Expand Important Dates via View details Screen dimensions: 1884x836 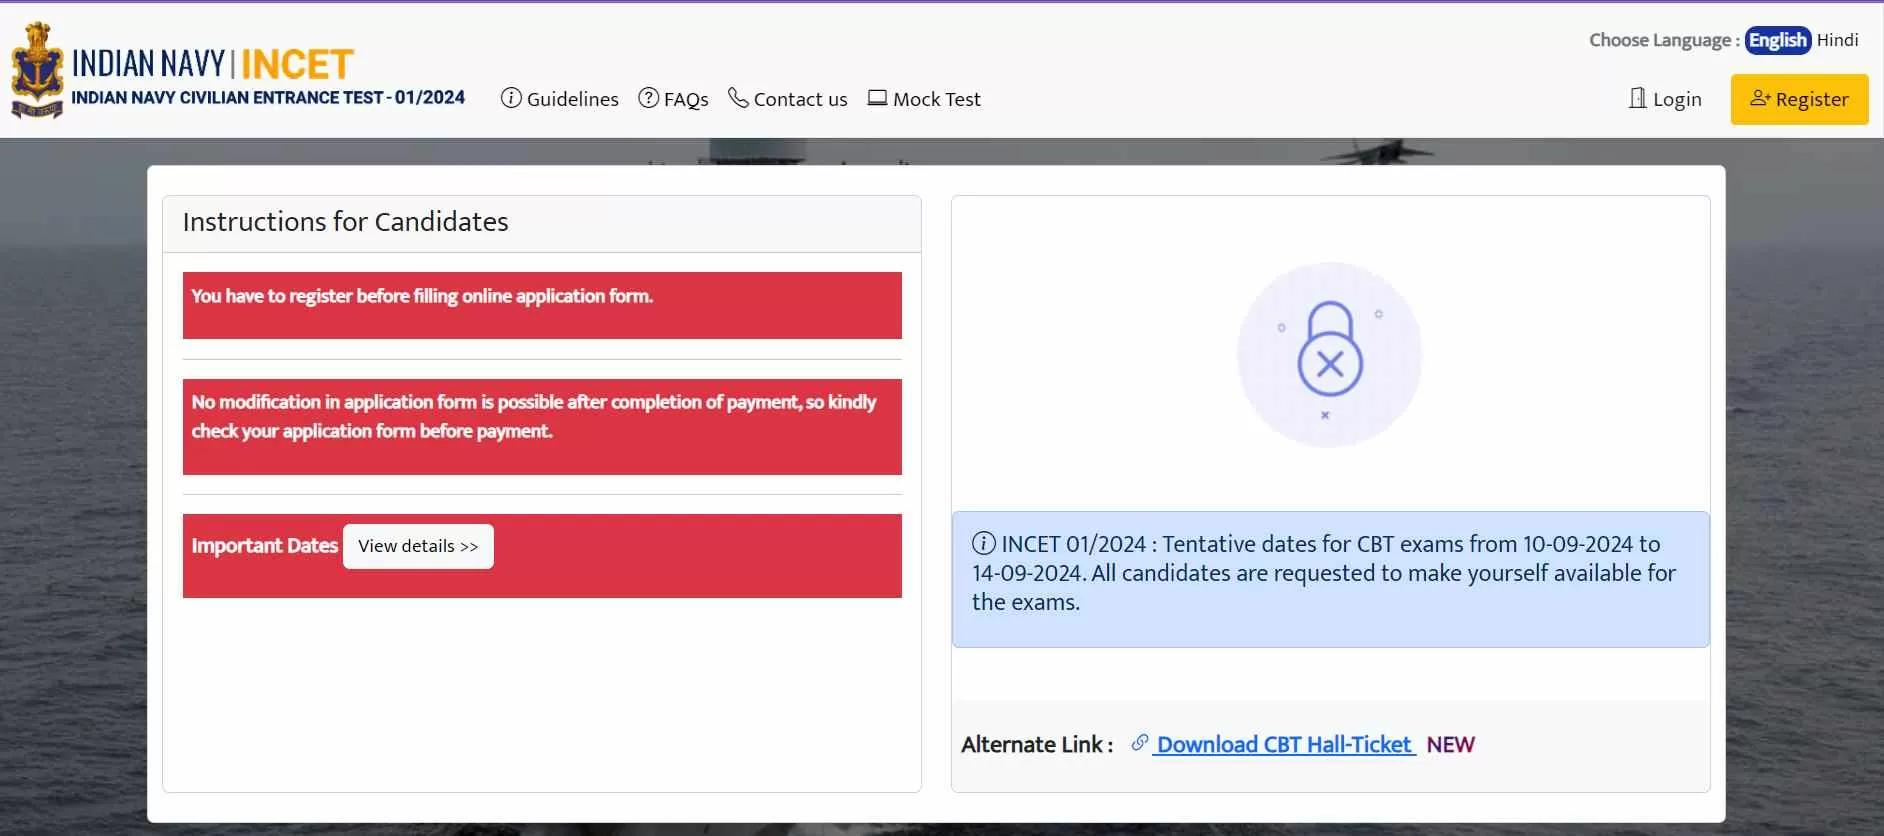click(x=418, y=546)
